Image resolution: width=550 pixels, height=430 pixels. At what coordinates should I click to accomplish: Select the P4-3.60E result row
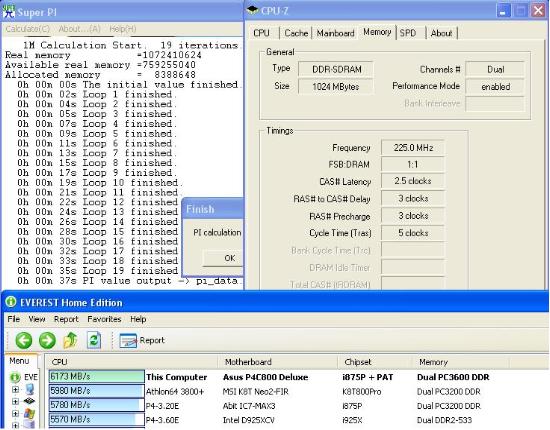click(297, 420)
